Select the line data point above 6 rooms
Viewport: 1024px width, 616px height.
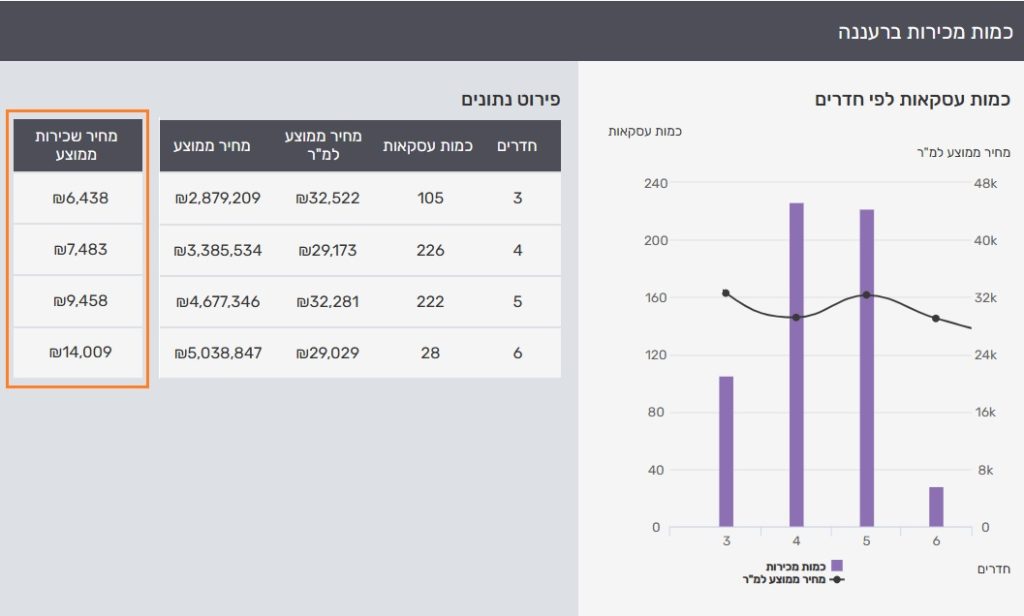[936, 318]
